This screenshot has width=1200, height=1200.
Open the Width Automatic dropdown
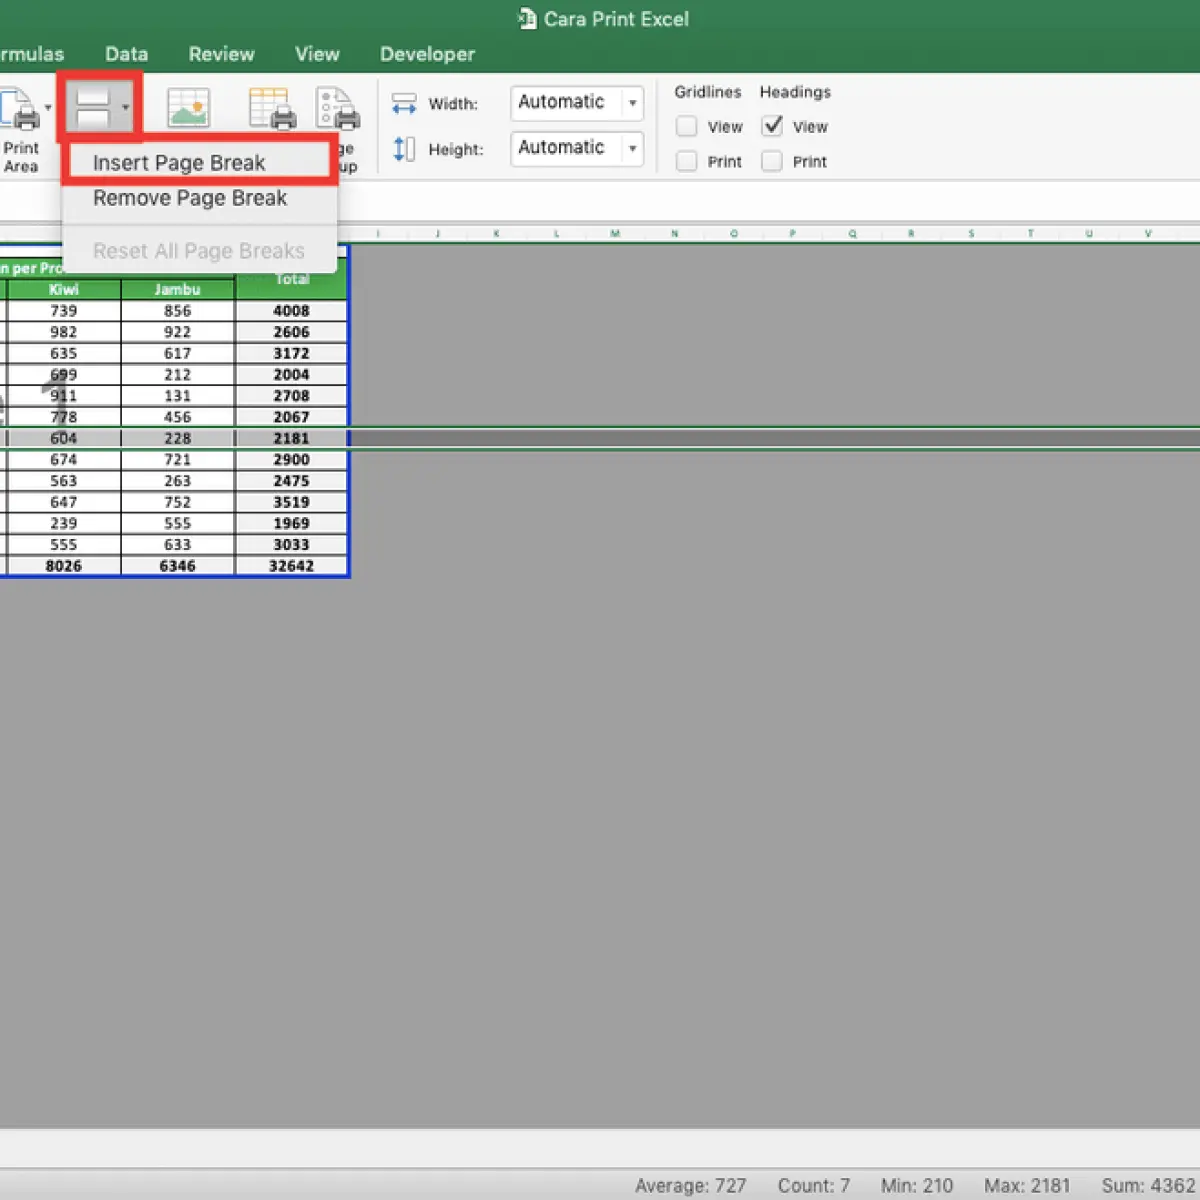click(x=577, y=103)
